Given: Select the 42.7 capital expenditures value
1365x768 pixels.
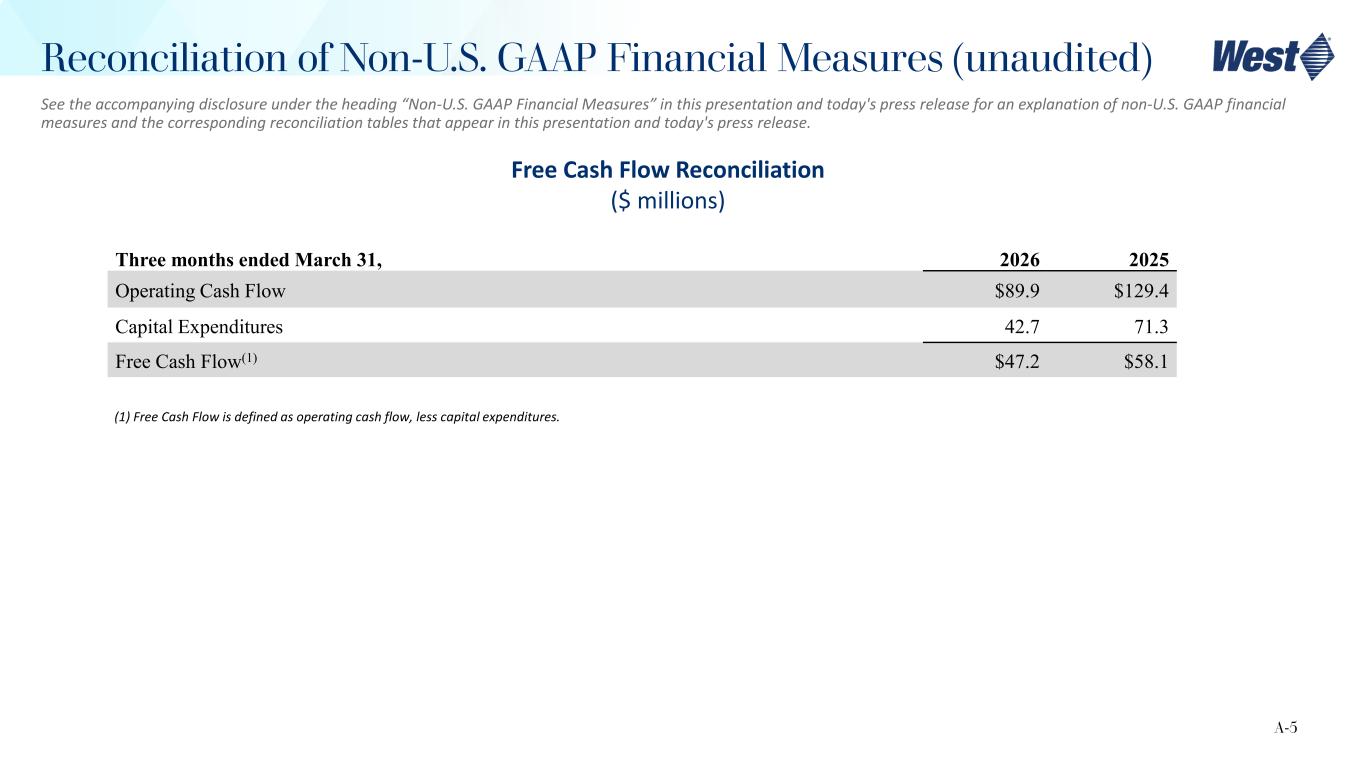Looking at the screenshot, I should [1020, 326].
